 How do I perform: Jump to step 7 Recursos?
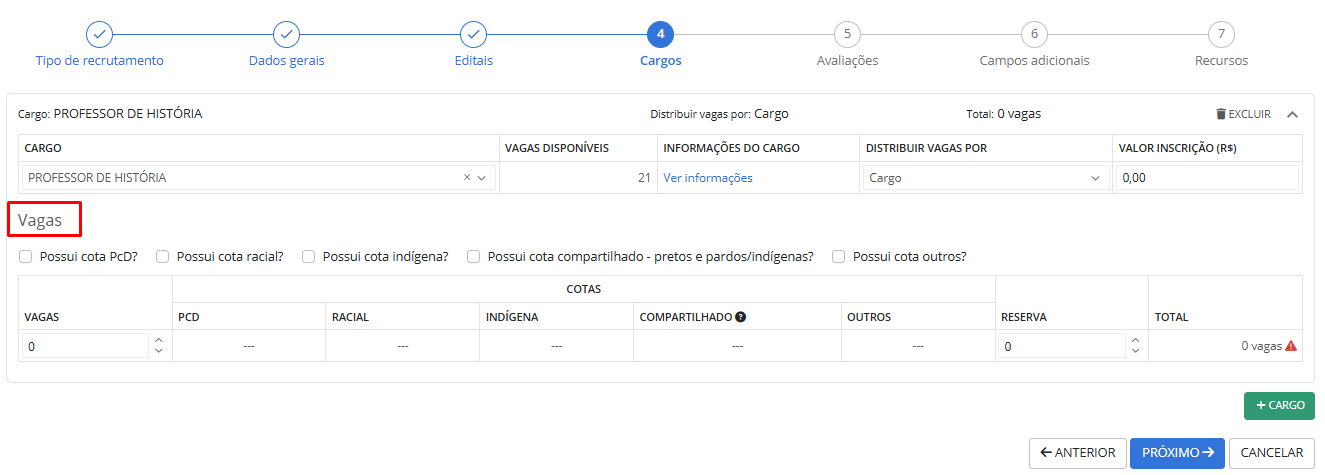pos(1221,34)
